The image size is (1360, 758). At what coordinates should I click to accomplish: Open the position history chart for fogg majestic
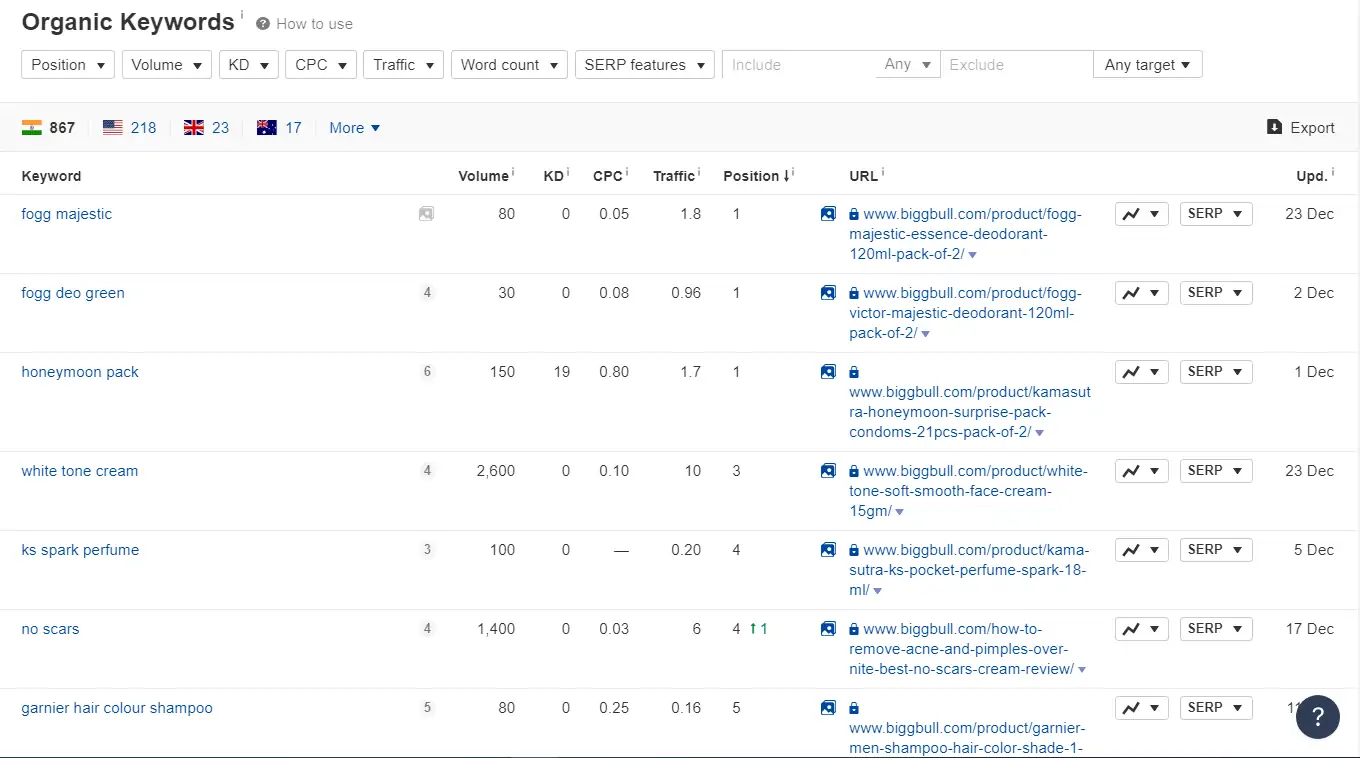[1141, 214]
